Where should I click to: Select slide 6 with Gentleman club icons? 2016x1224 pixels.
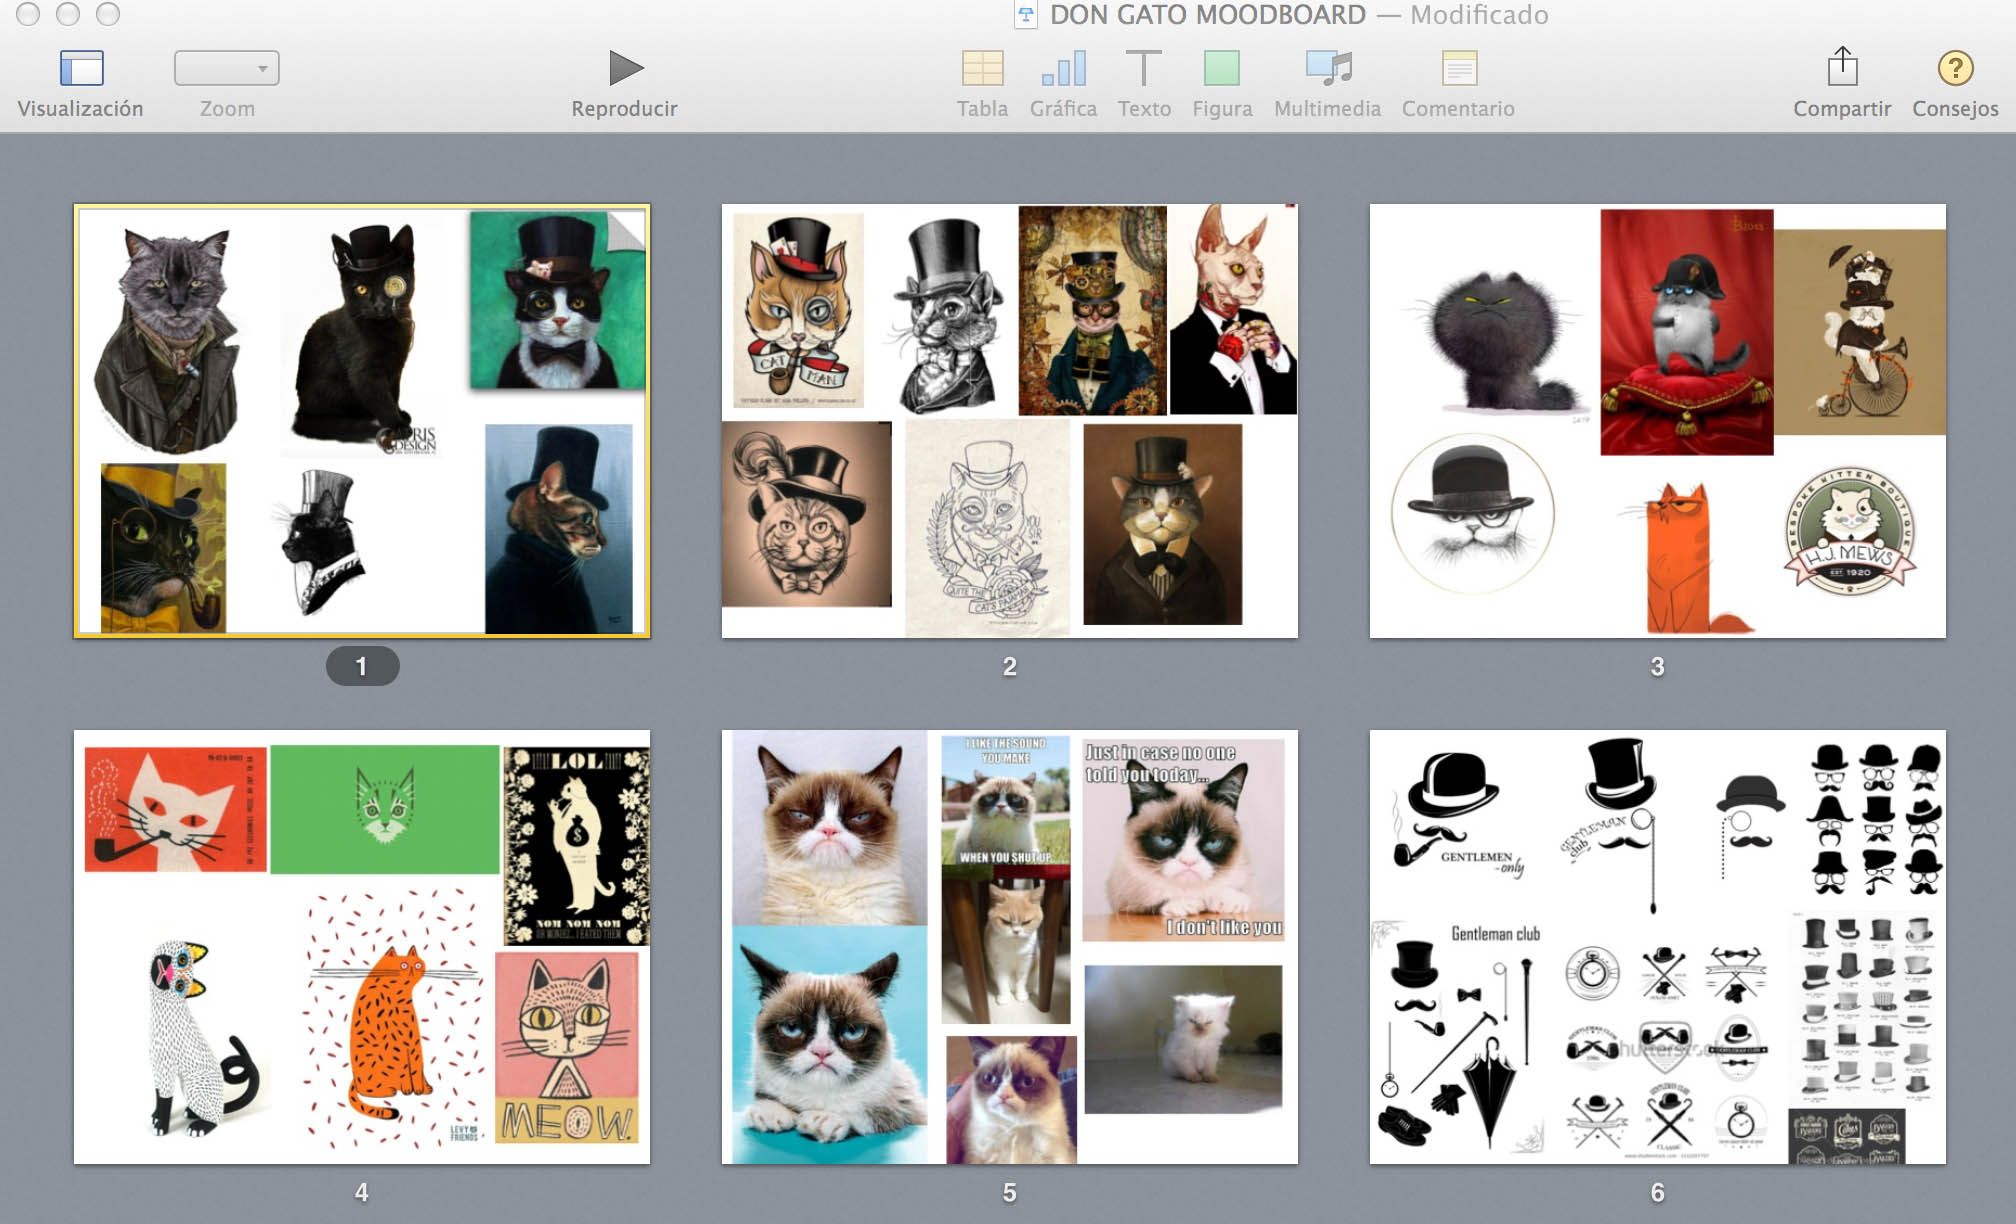[1658, 946]
